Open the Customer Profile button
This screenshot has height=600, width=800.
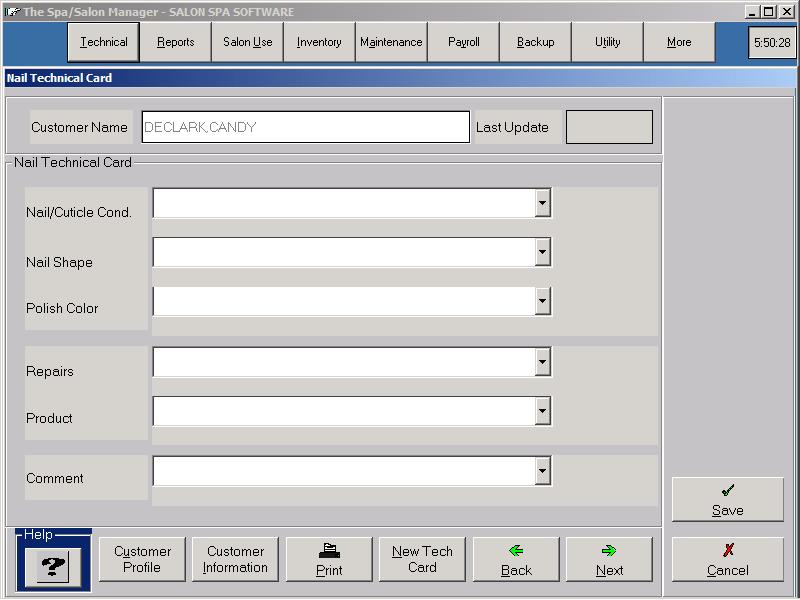[142, 559]
